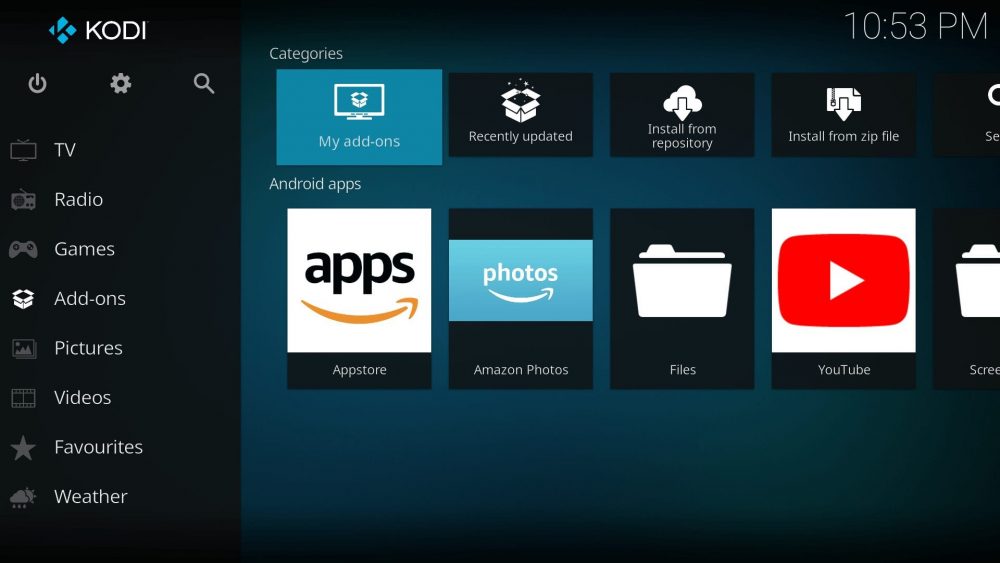Click the Appstore label text

[359, 370]
